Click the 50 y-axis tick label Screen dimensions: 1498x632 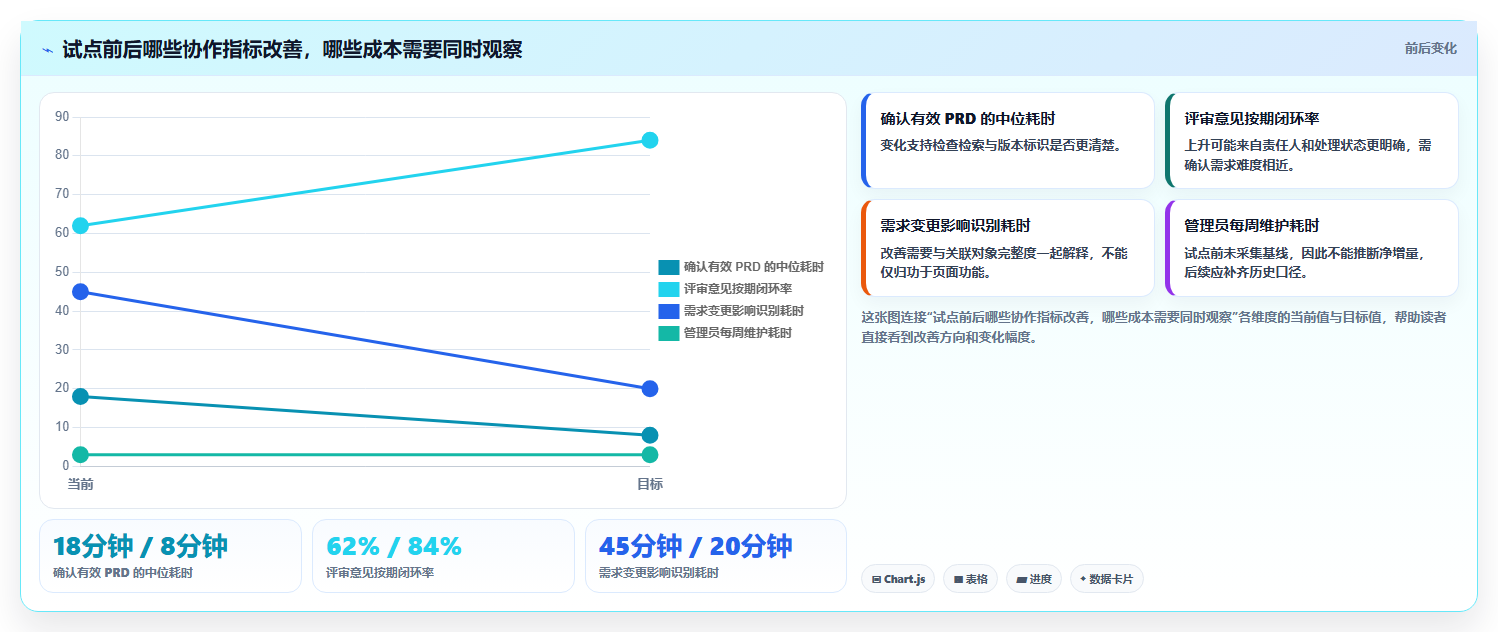pyautogui.click(x=62, y=272)
